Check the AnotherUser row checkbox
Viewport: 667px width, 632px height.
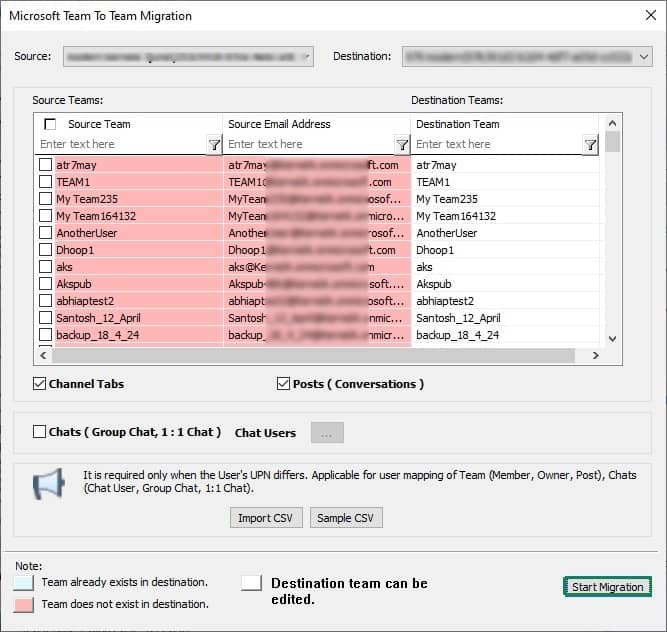click(46, 233)
